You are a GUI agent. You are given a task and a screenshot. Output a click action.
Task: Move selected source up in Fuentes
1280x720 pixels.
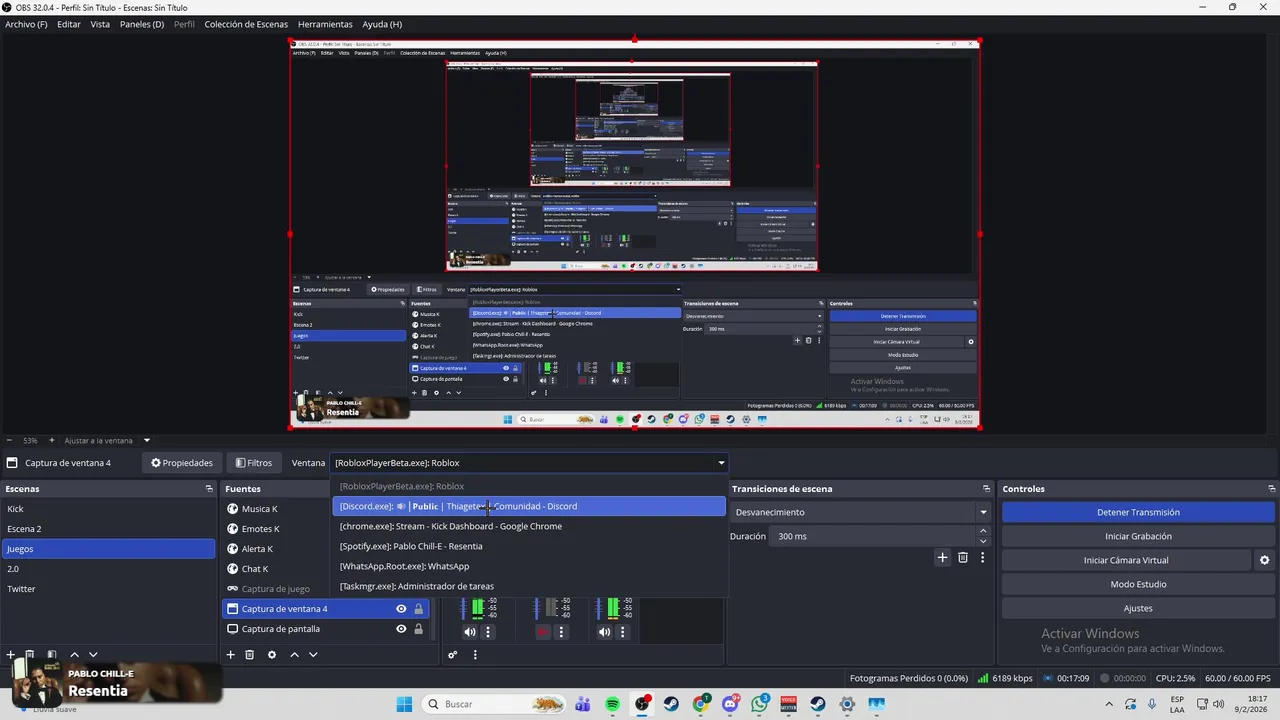[x=294, y=655]
